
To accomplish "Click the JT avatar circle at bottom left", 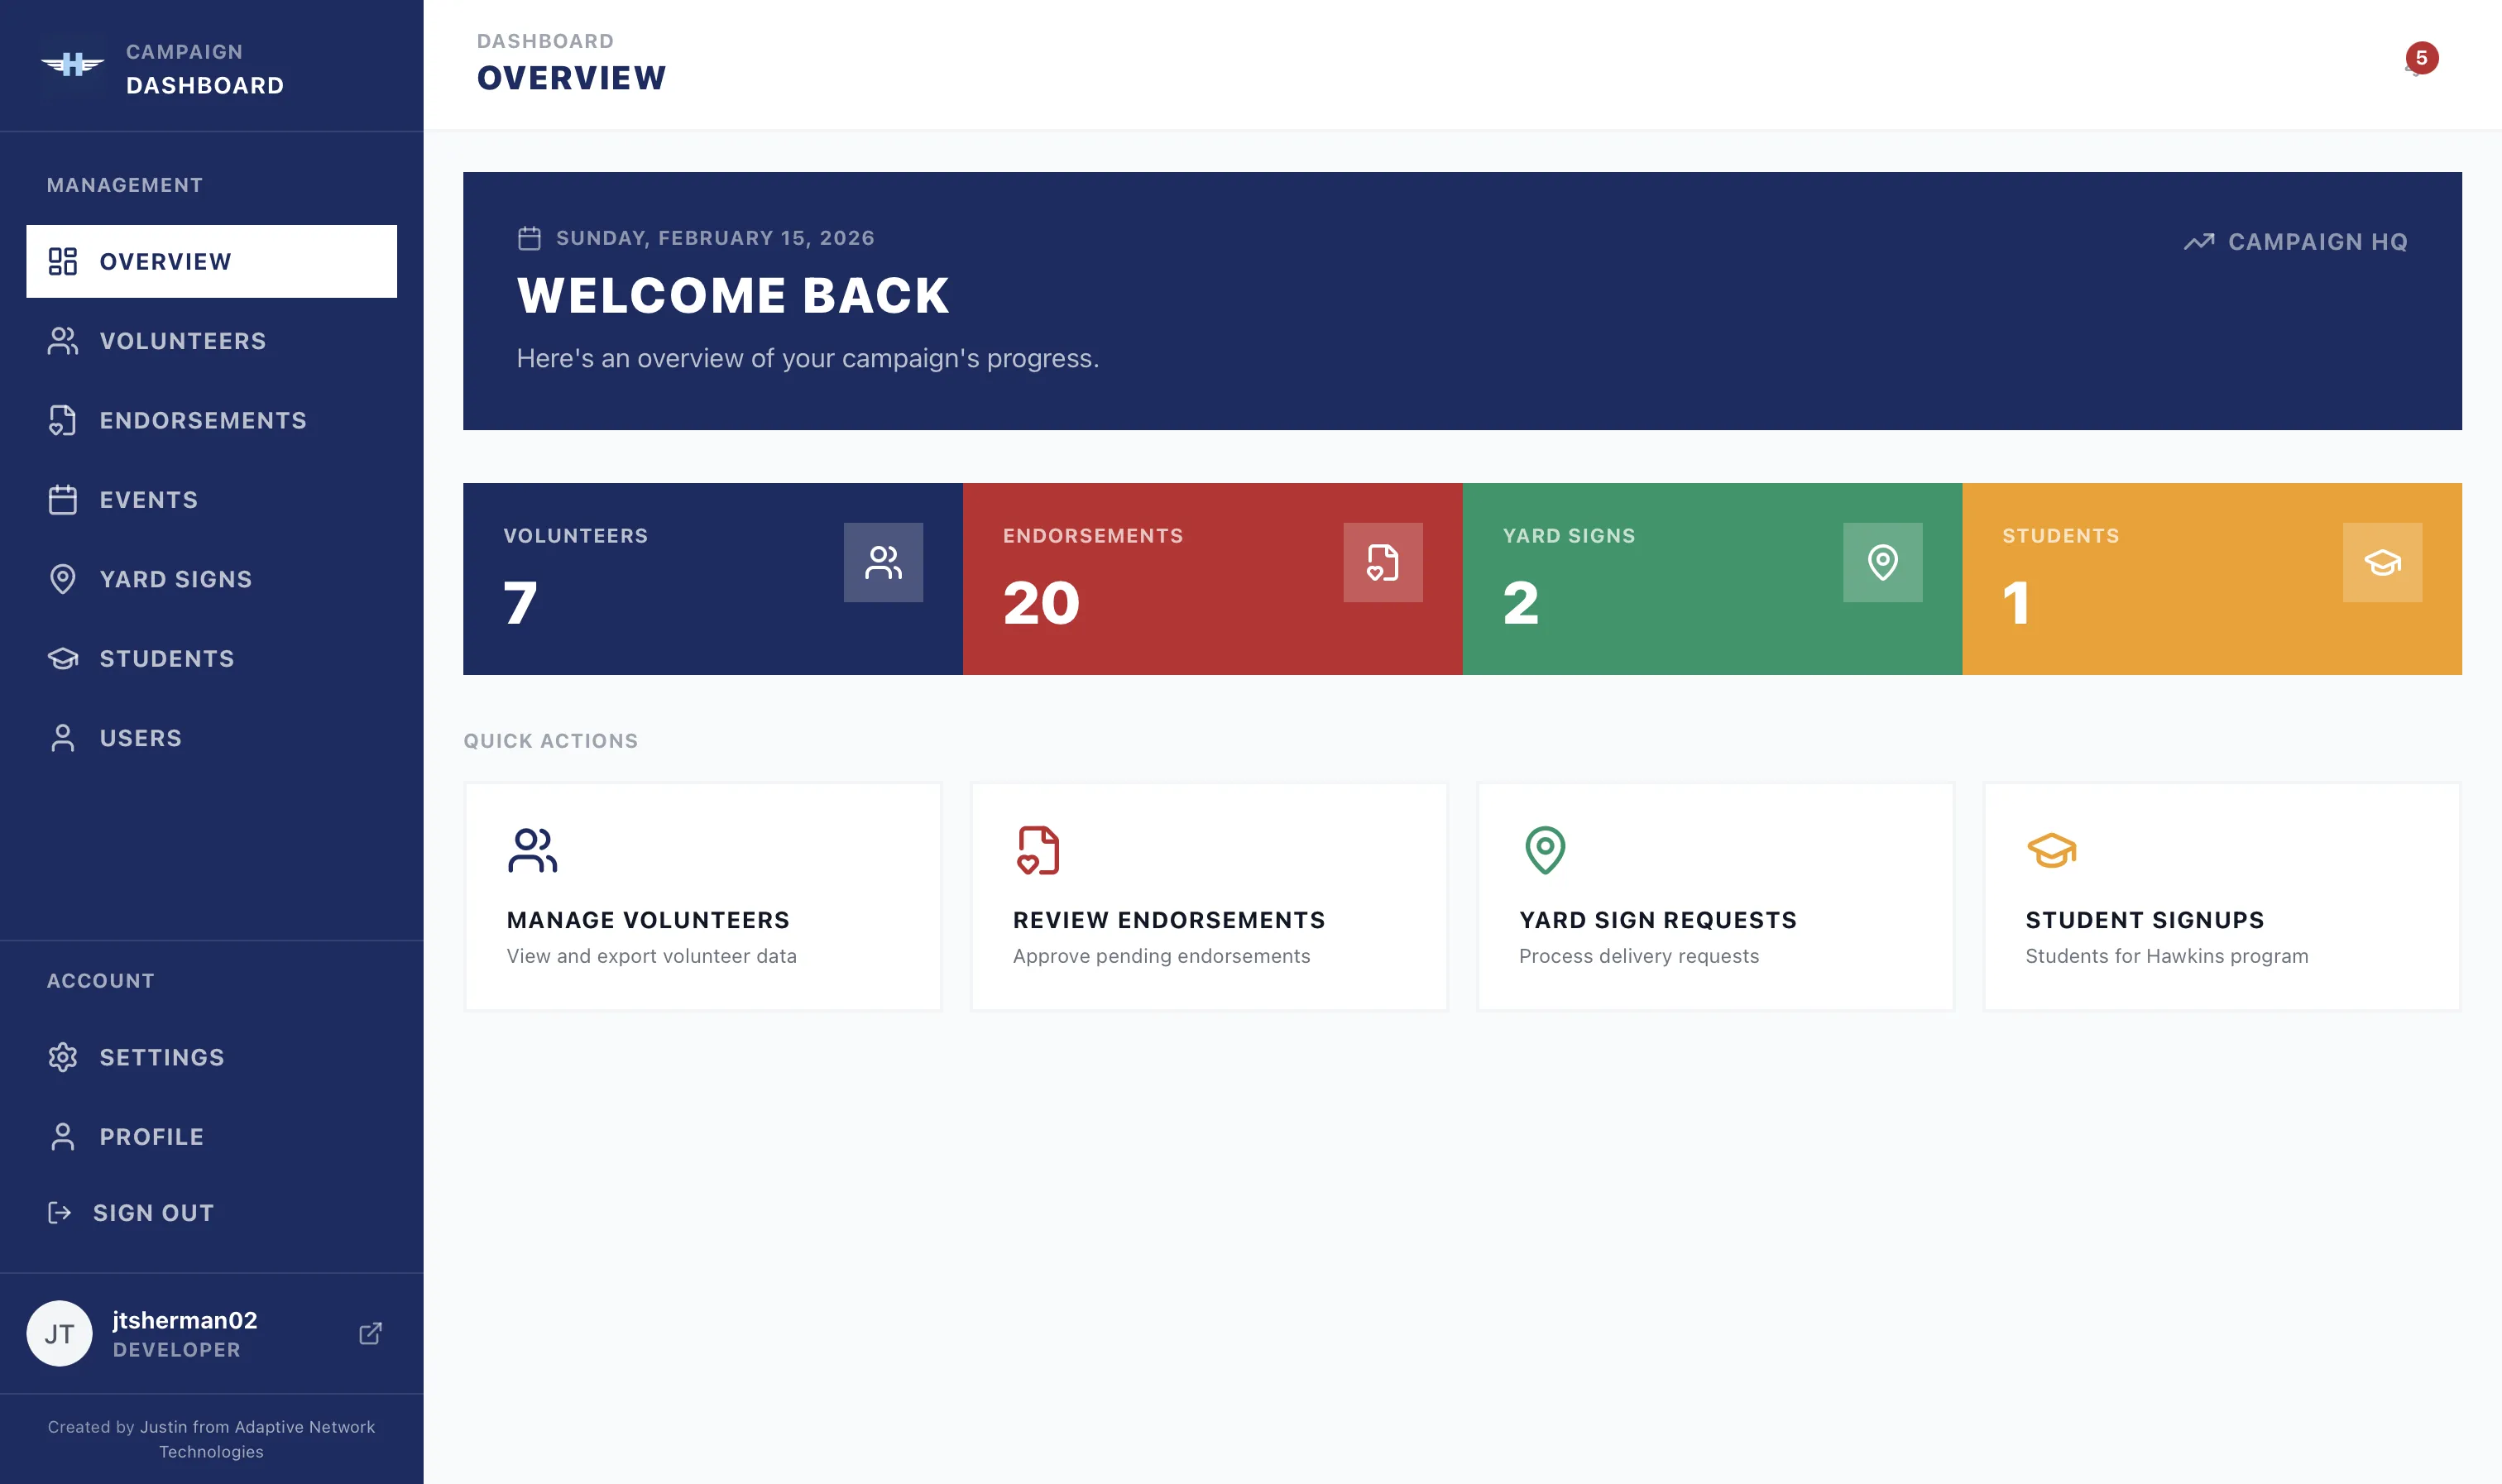I will (59, 1333).
